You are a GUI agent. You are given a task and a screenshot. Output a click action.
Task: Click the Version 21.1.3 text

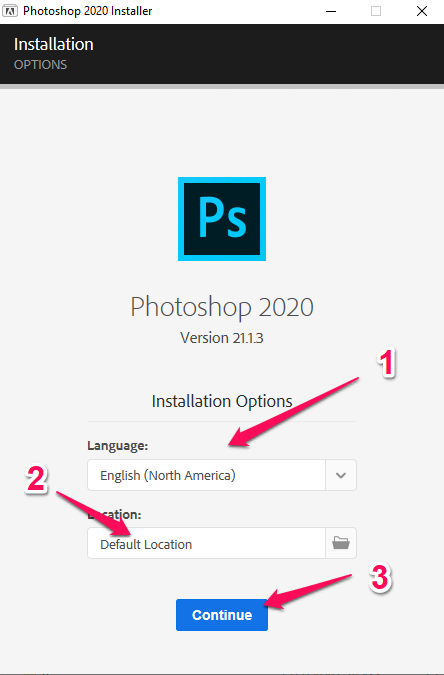click(222, 338)
